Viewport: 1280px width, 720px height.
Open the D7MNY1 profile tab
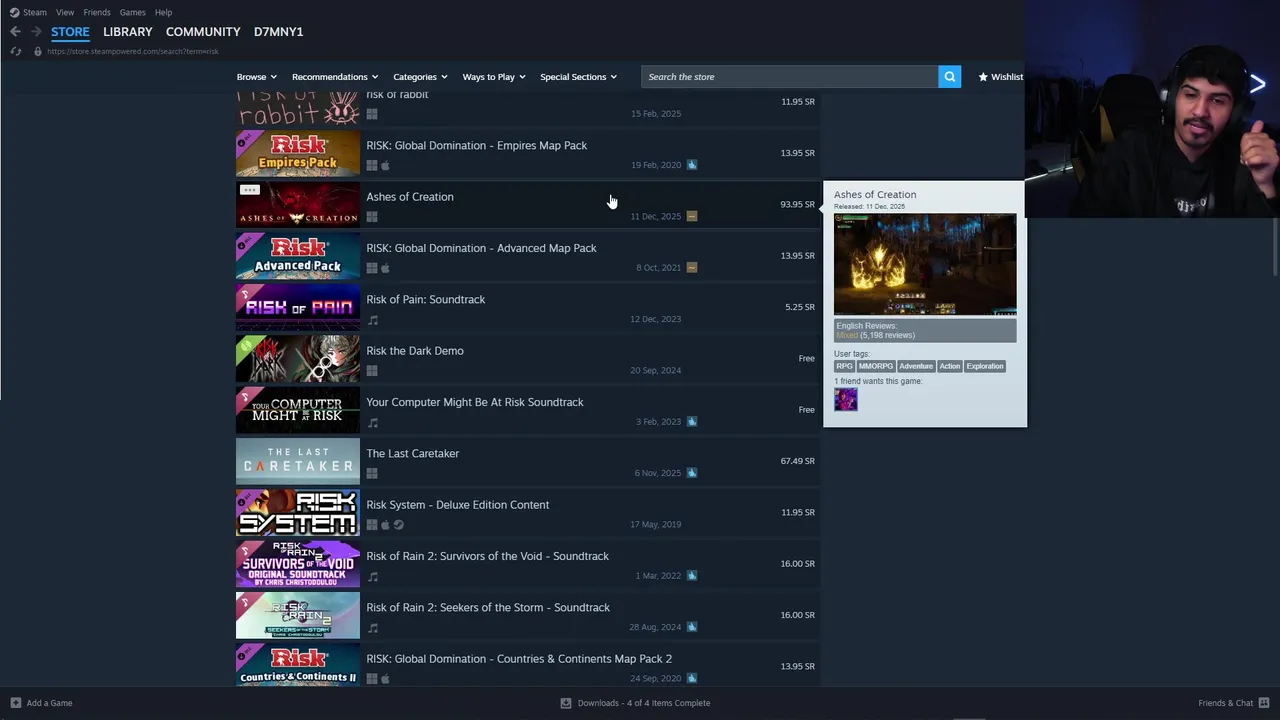pos(278,32)
